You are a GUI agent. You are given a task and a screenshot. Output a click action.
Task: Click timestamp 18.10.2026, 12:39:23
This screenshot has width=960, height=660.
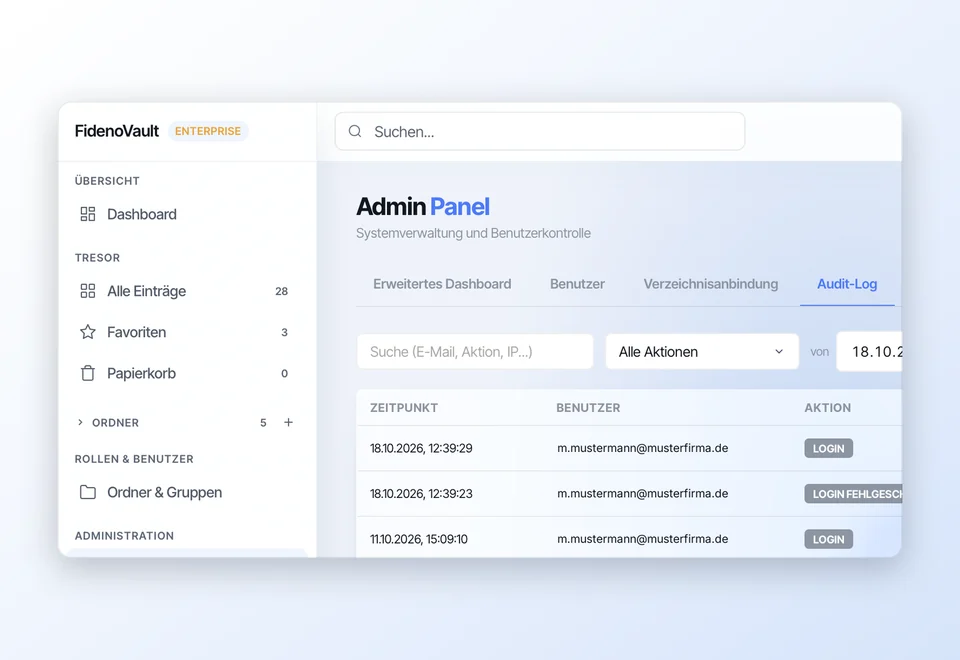click(x=421, y=493)
